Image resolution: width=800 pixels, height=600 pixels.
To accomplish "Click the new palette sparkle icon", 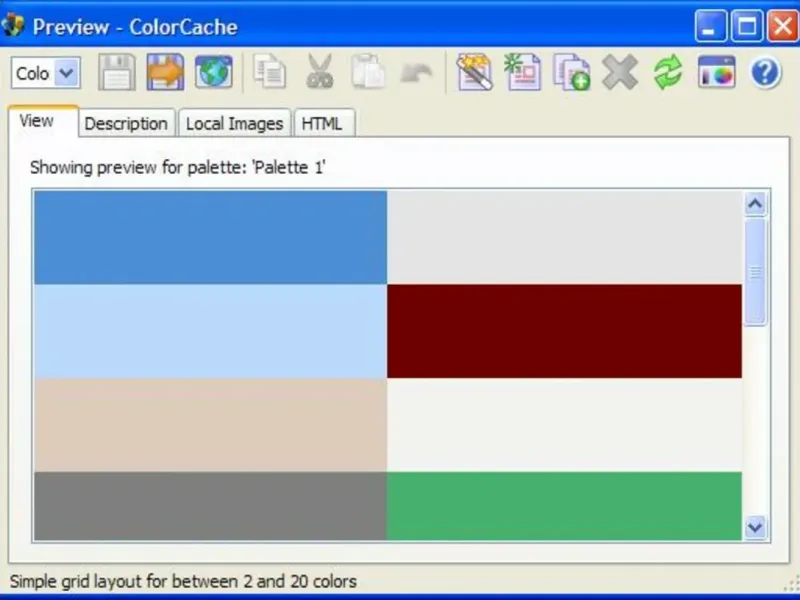I will point(522,72).
